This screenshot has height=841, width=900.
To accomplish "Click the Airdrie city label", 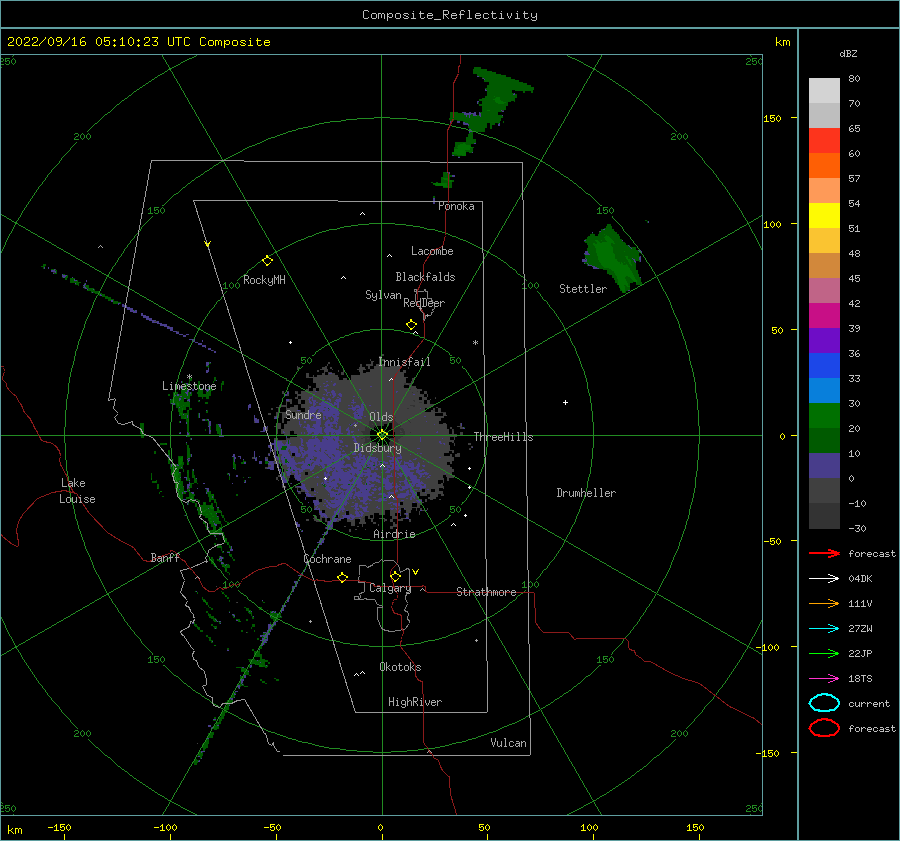I will click(x=394, y=534).
